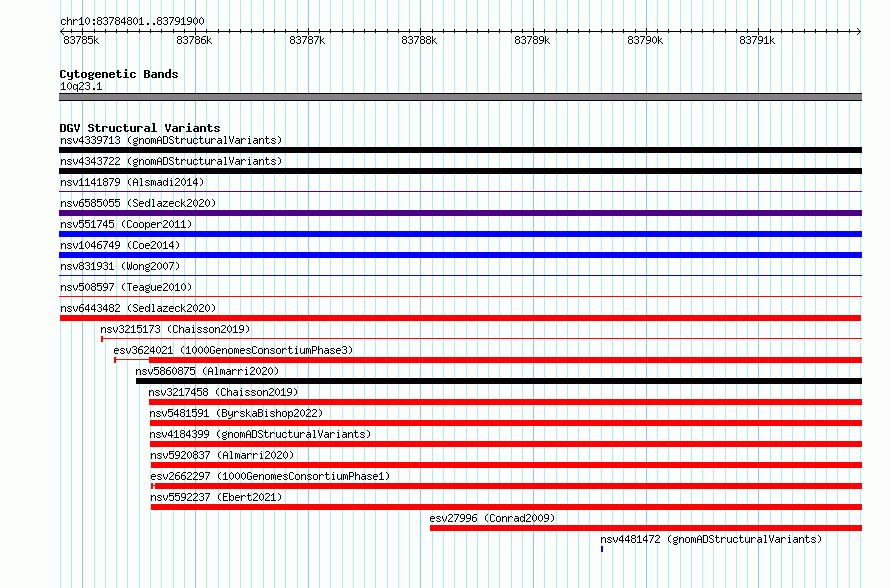The height and width of the screenshot is (588, 890).
Task: Click the 83785k ruler label
Action: pos(81,40)
